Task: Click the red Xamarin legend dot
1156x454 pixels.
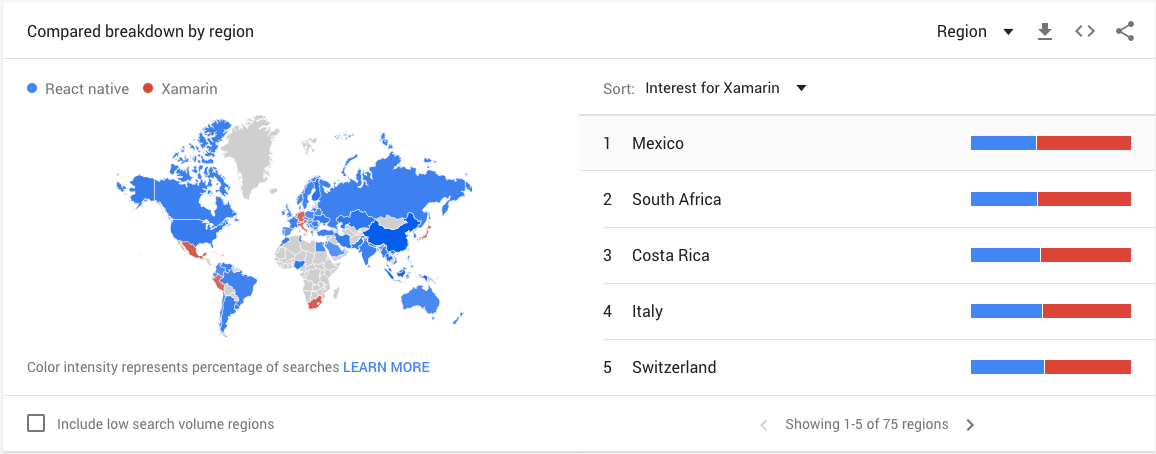Action: pos(147,89)
